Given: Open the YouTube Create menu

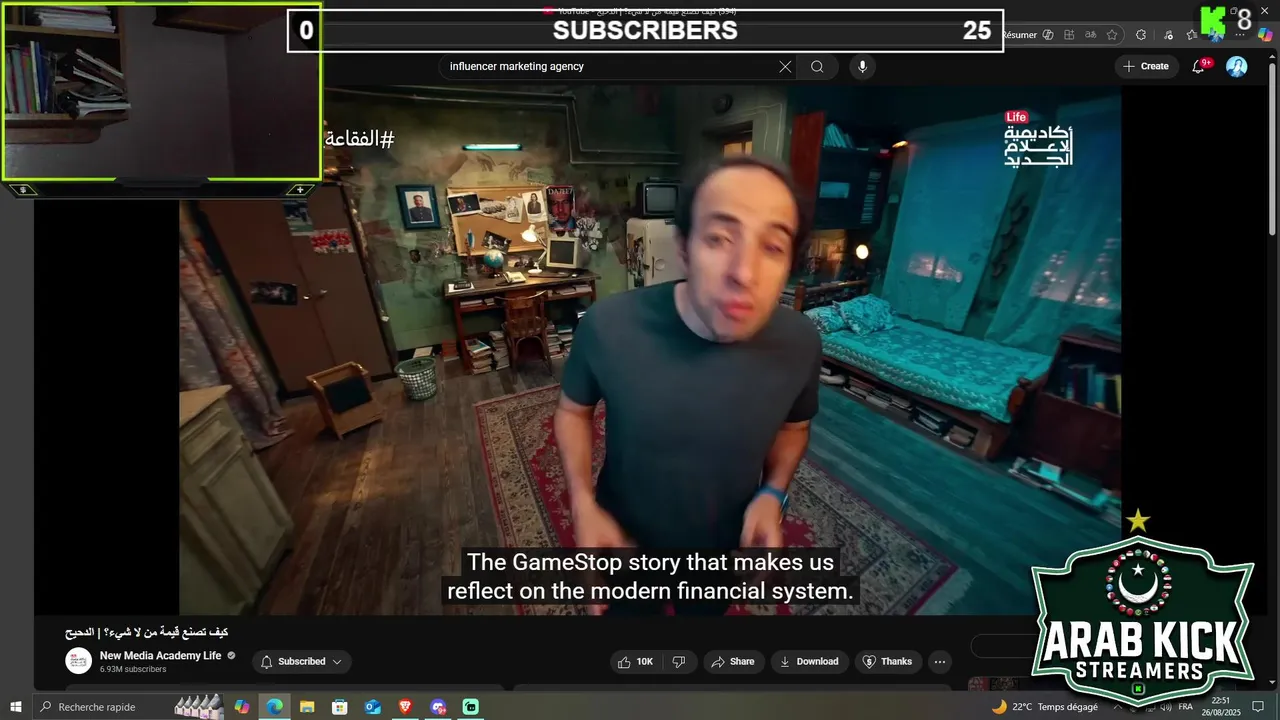Looking at the screenshot, I should point(1146,66).
